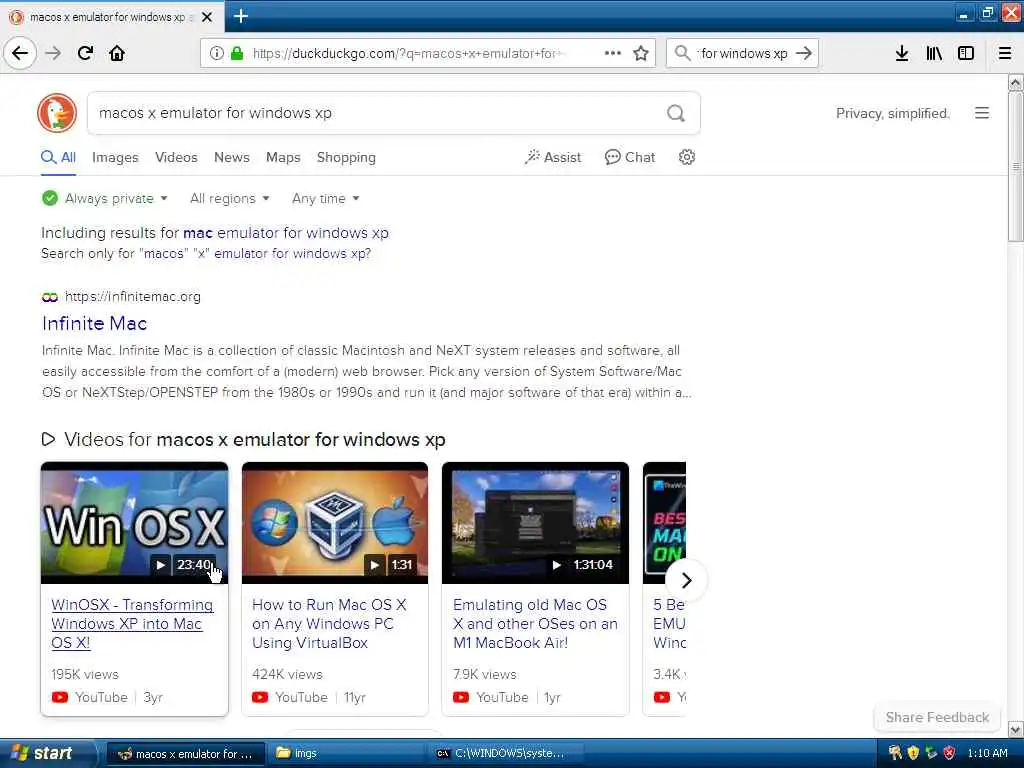Click the vertical scrollbar down arrow
Screen dimensions: 1024x768
click(1016, 729)
